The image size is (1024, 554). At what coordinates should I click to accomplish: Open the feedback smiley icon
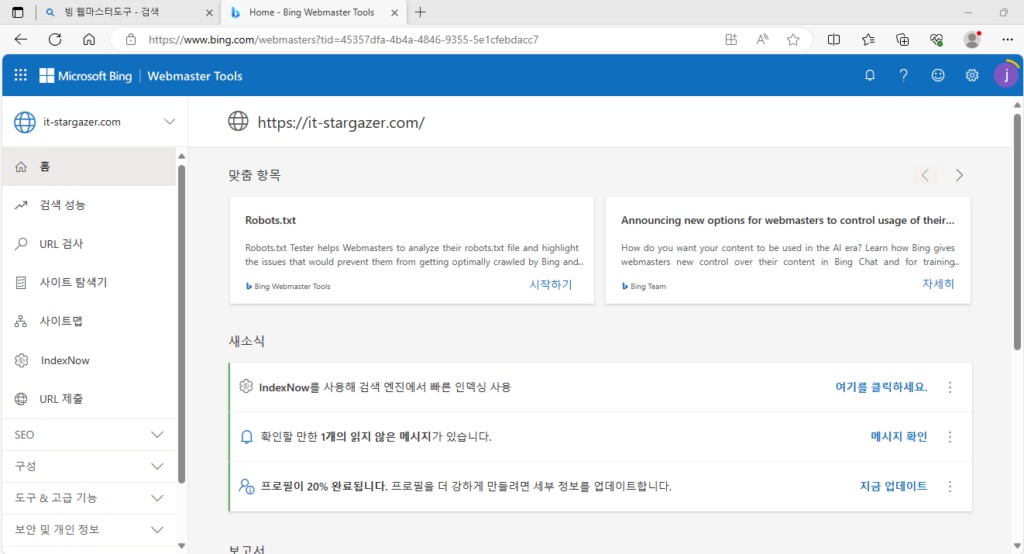[938, 75]
